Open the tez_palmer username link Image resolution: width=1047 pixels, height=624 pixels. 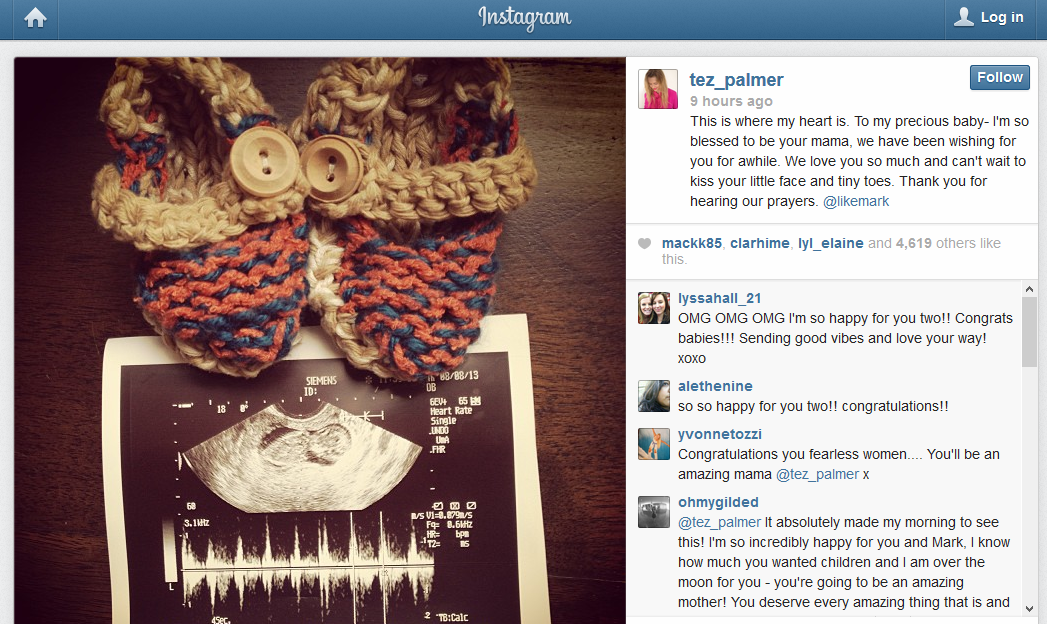[x=736, y=80]
